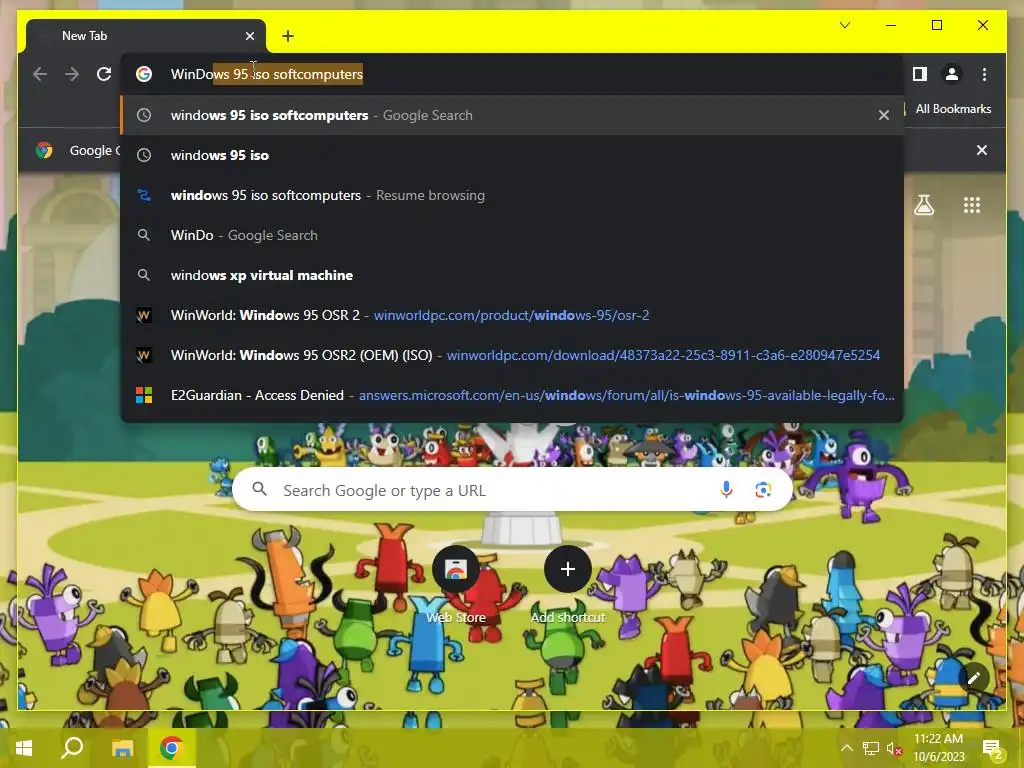Open the notification center icon
The height and width of the screenshot is (768, 1024).
point(992,748)
